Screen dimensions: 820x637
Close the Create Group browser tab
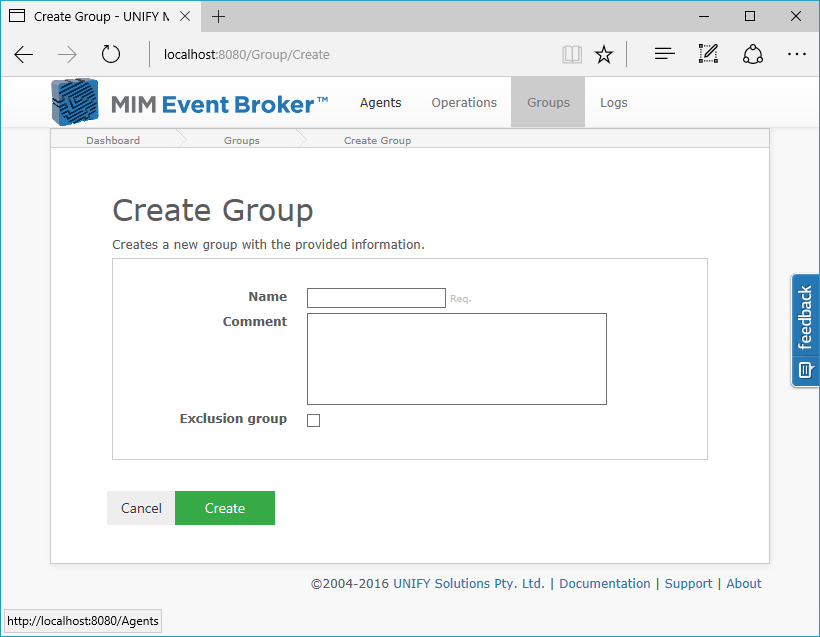pyautogui.click(x=185, y=16)
